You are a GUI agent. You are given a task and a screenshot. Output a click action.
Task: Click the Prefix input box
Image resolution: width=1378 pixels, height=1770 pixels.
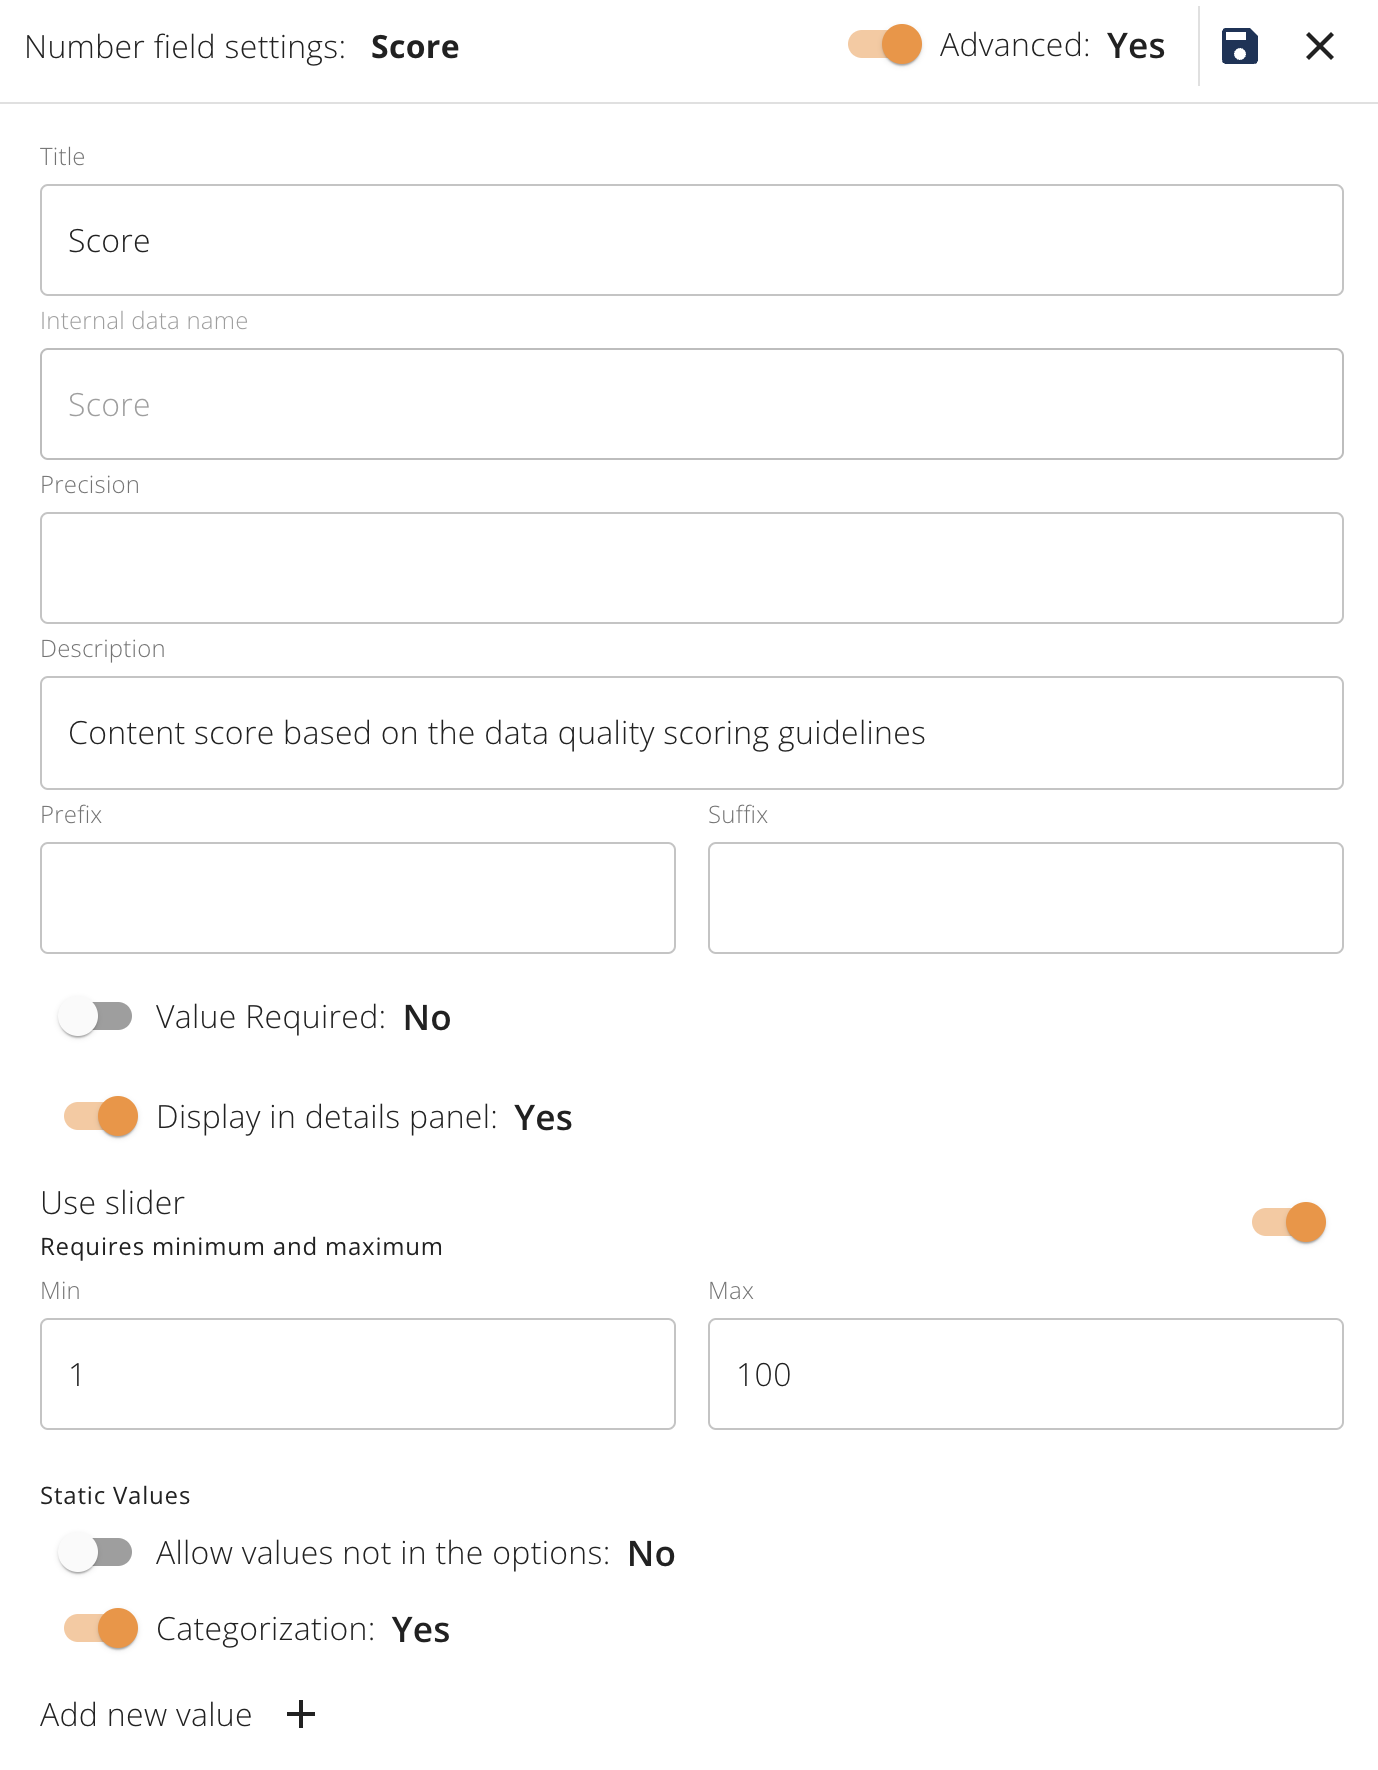358,898
